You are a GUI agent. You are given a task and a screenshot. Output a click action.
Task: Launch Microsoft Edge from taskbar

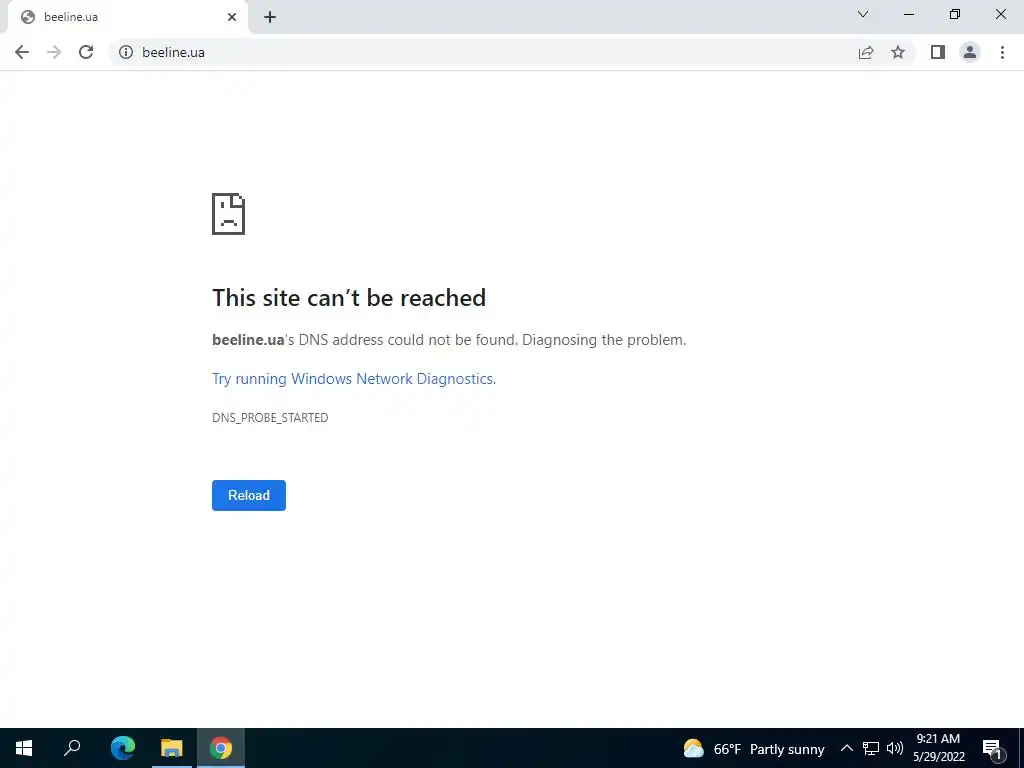[123, 748]
